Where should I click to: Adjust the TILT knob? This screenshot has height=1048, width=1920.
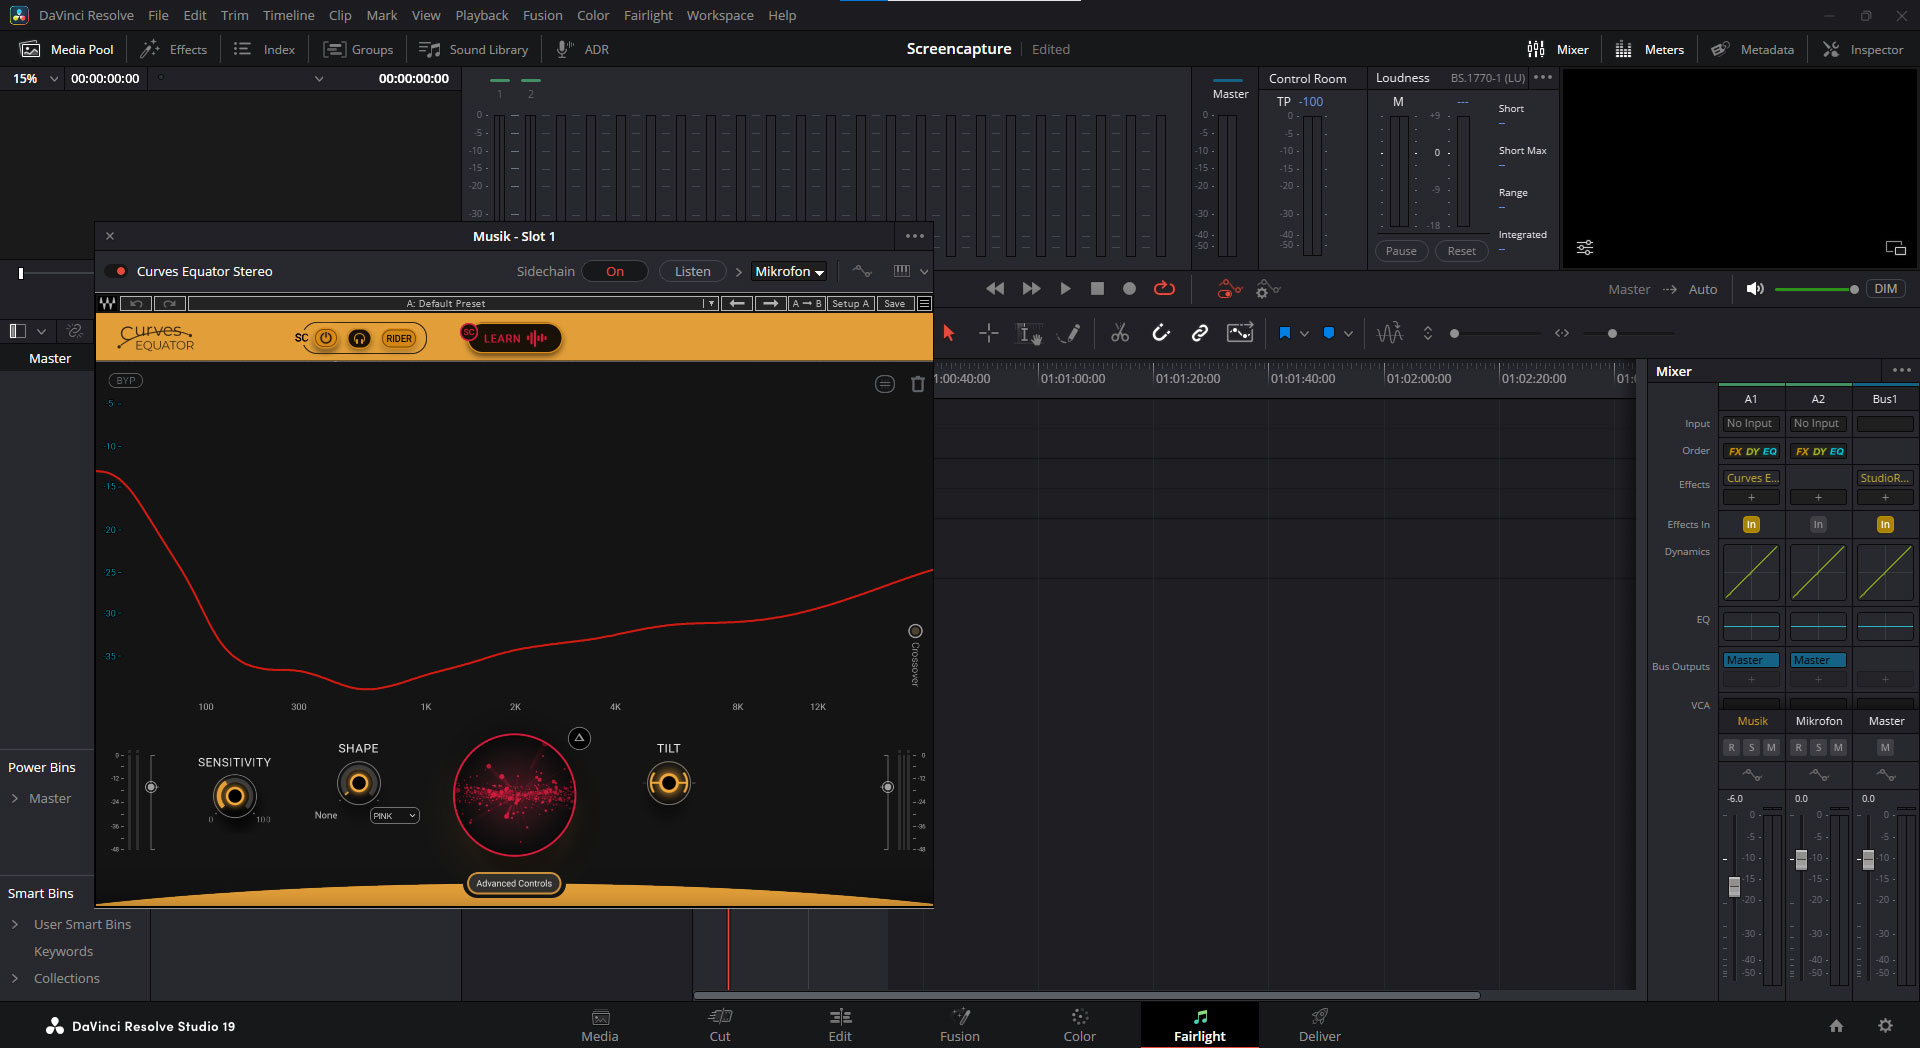669,783
